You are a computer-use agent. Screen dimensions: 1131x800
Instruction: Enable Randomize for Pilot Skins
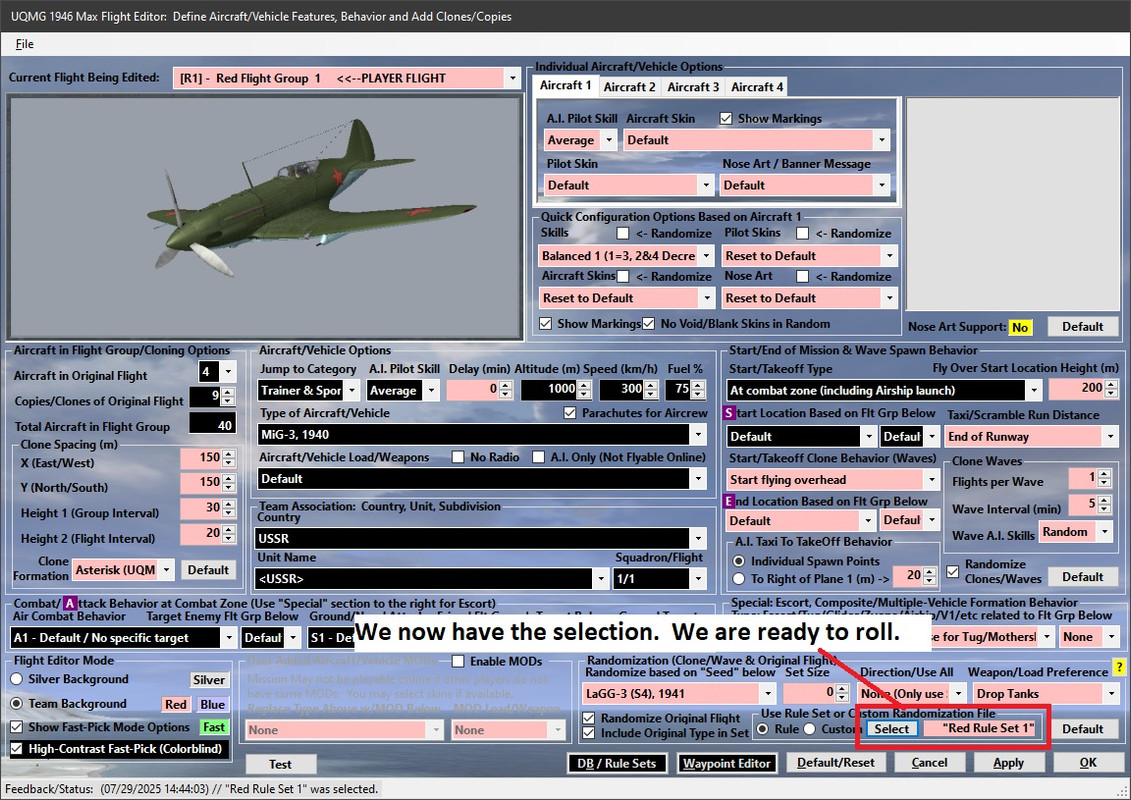click(x=802, y=233)
